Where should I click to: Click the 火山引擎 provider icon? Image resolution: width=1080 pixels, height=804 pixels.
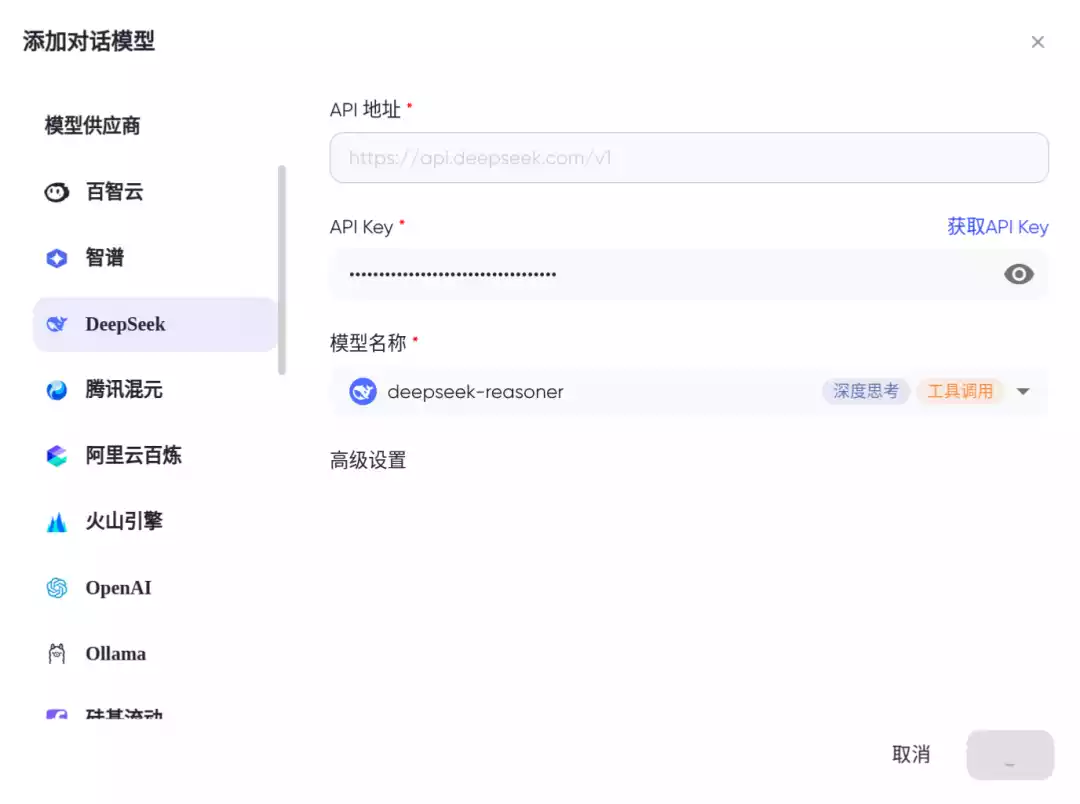[x=57, y=521]
